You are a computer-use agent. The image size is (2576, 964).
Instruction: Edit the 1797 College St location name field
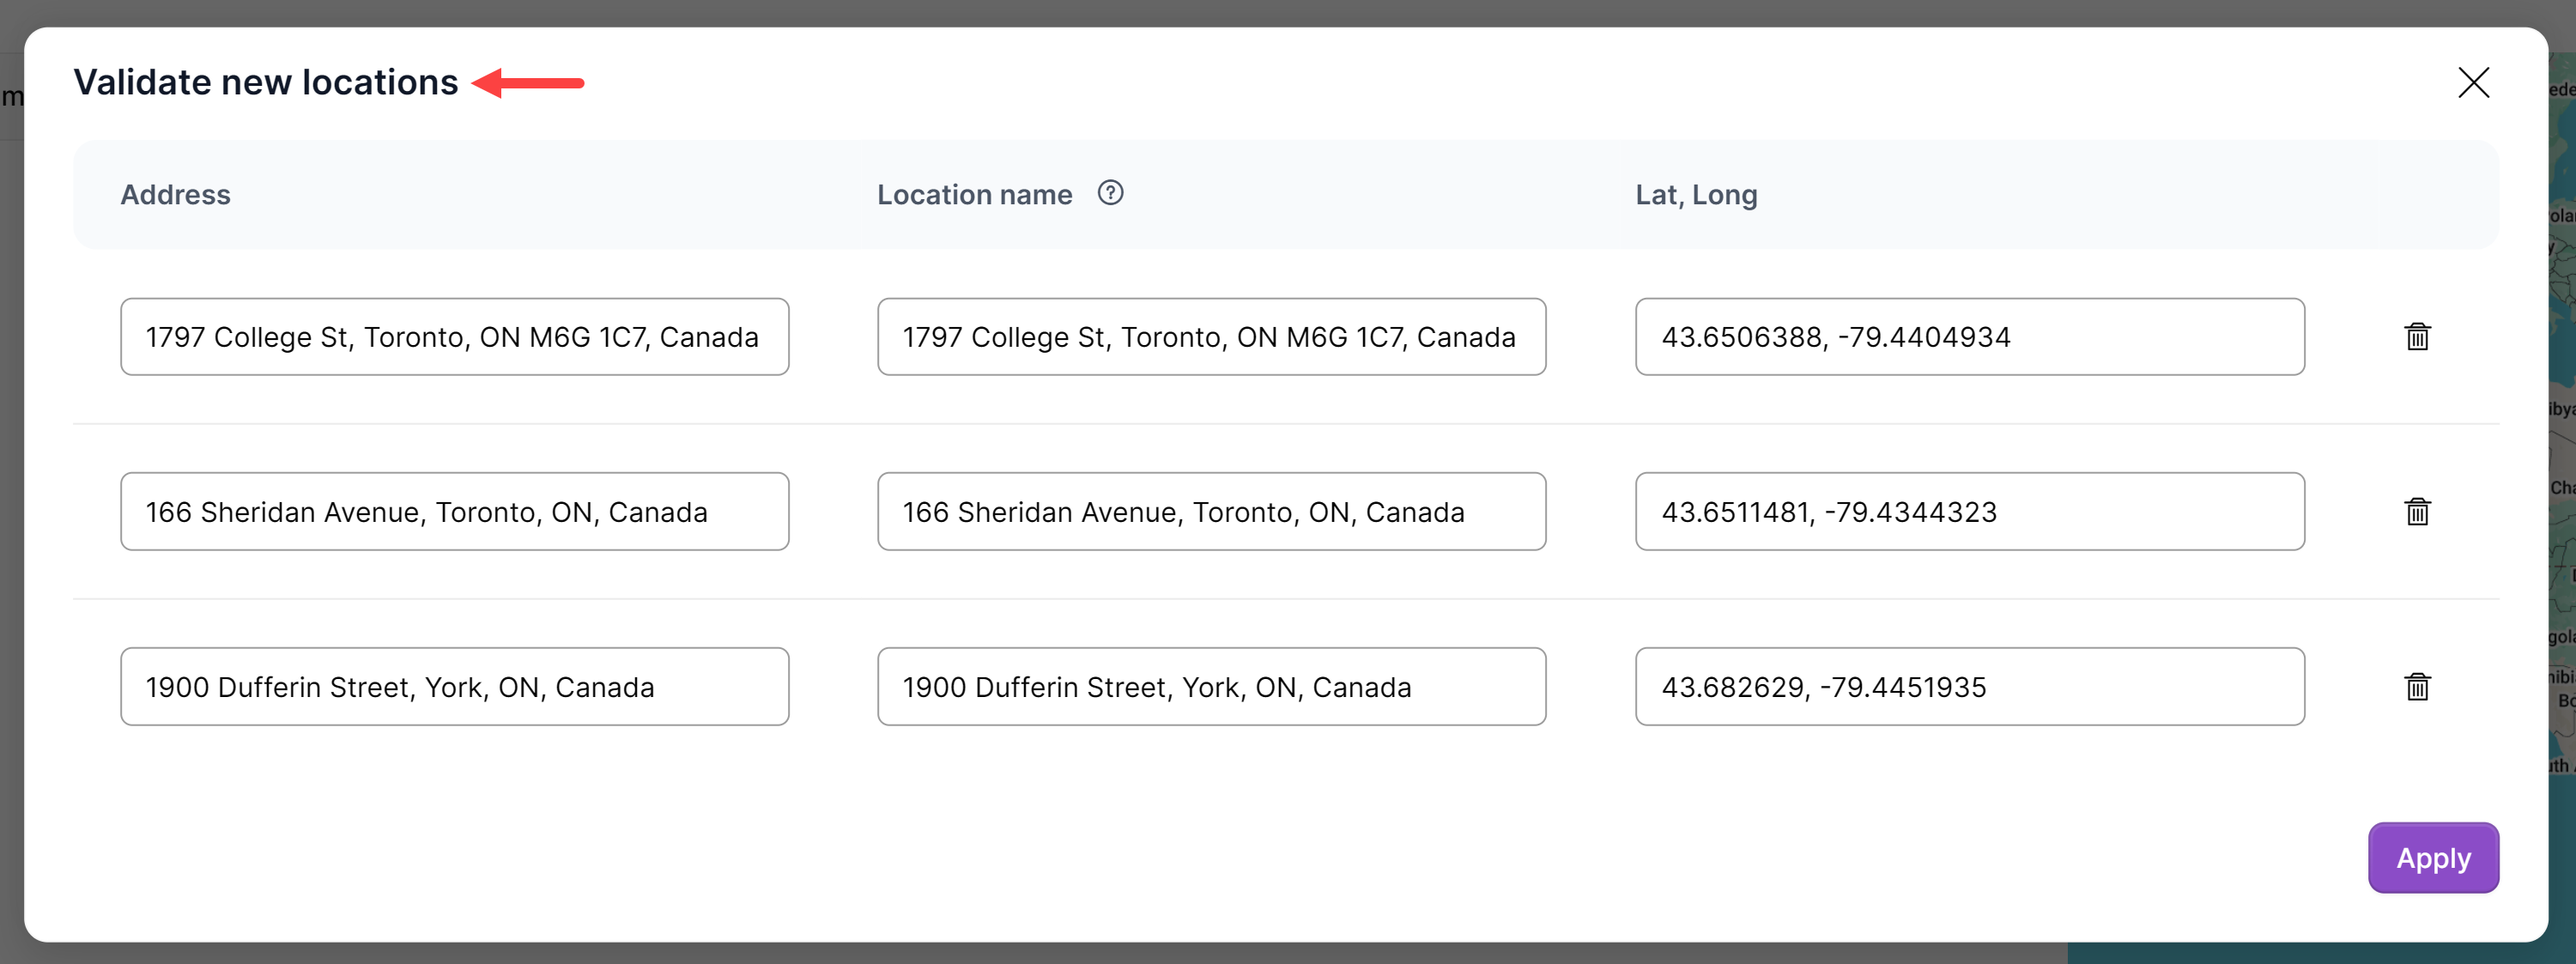tap(1211, 337)
